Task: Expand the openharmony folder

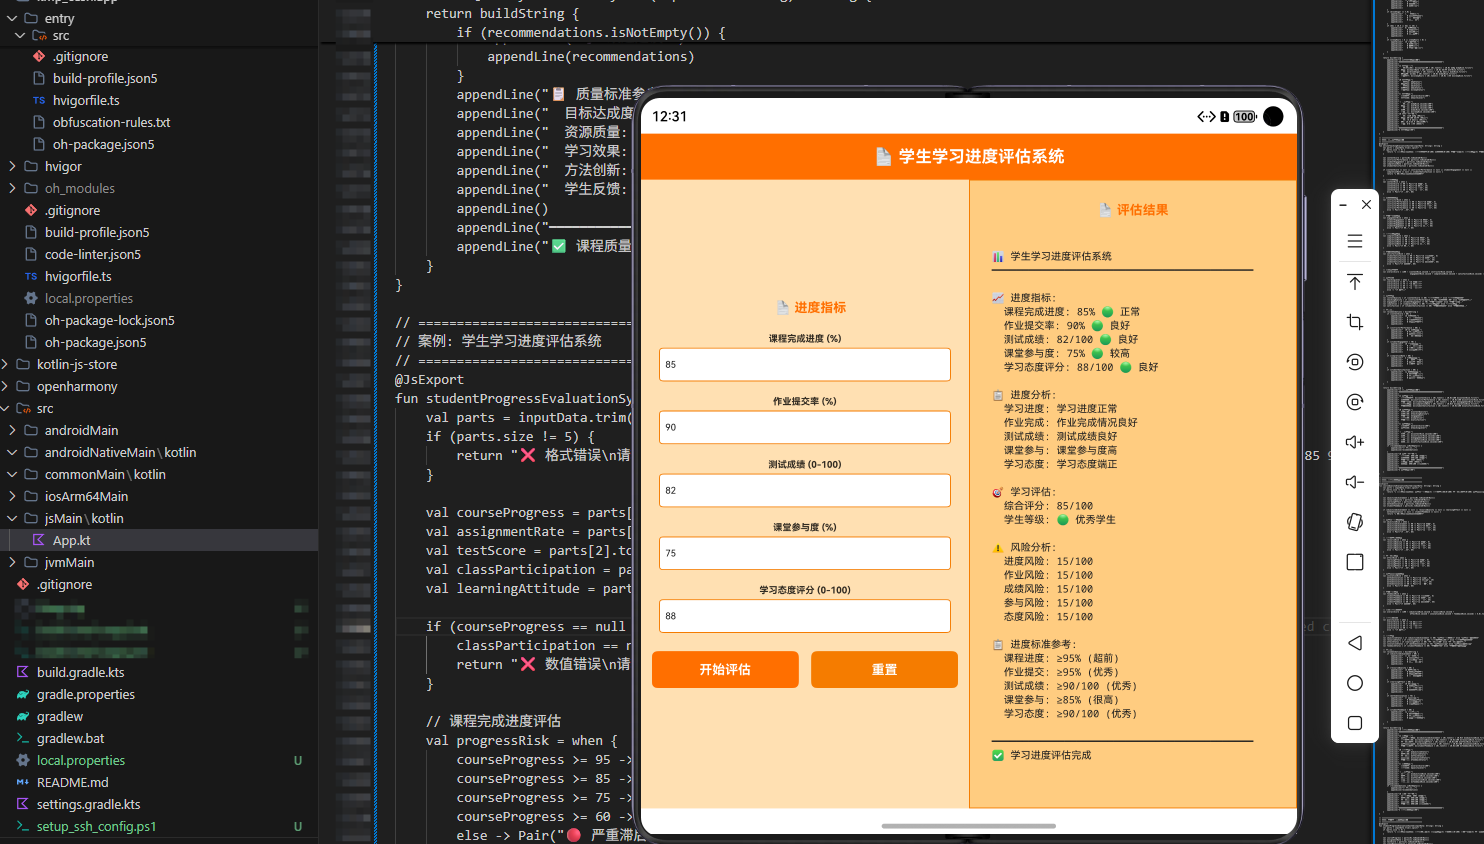Action: click(5, 386)
